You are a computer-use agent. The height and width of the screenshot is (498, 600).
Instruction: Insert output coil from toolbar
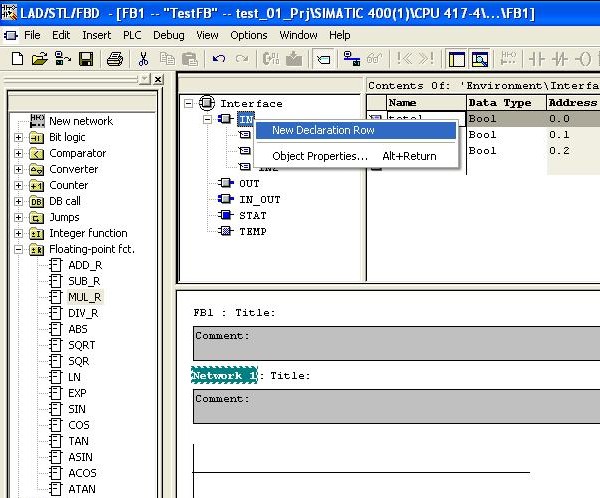(x=583, y=59)
